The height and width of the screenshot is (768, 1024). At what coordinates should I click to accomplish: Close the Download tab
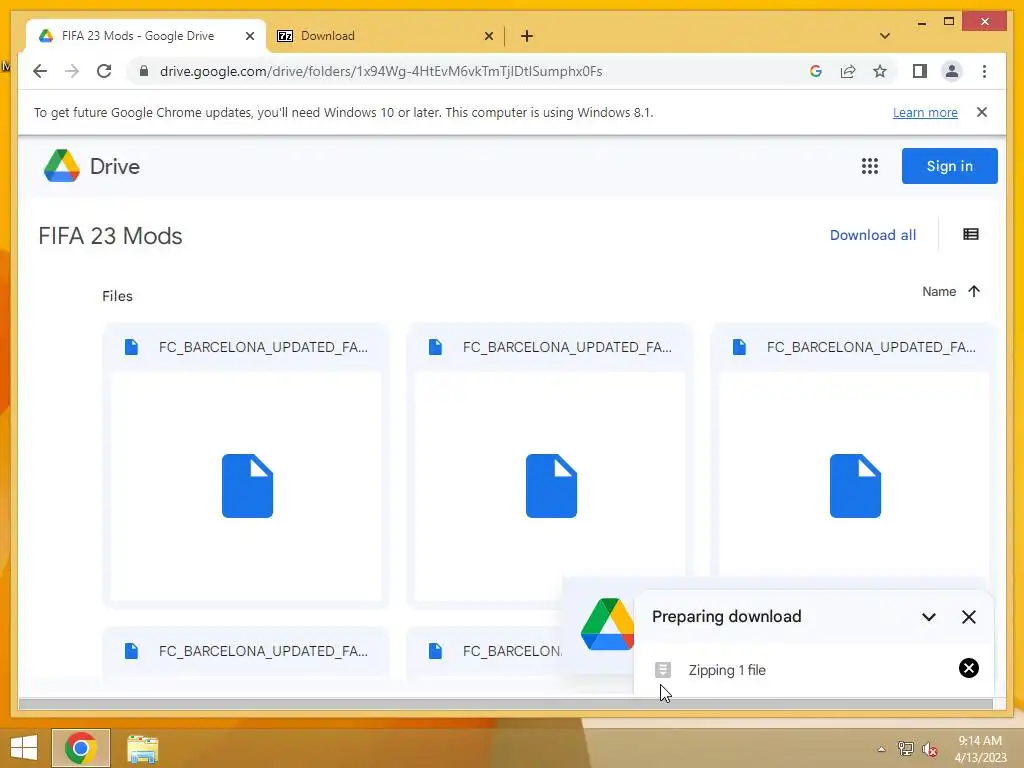point(488,36)
